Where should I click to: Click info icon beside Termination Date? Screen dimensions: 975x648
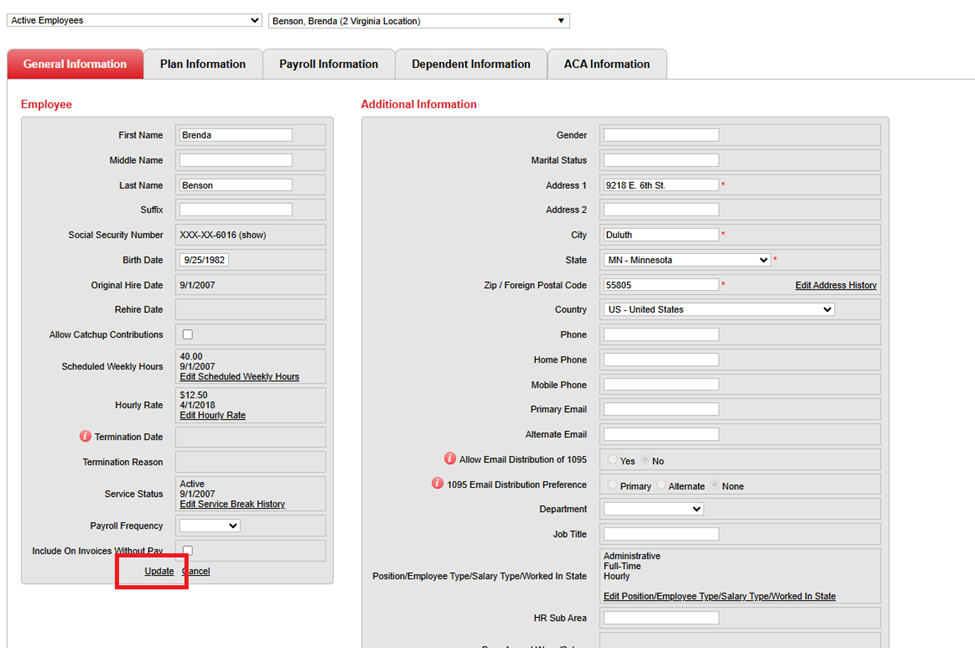pyautogui.click(x=85, y=437)
